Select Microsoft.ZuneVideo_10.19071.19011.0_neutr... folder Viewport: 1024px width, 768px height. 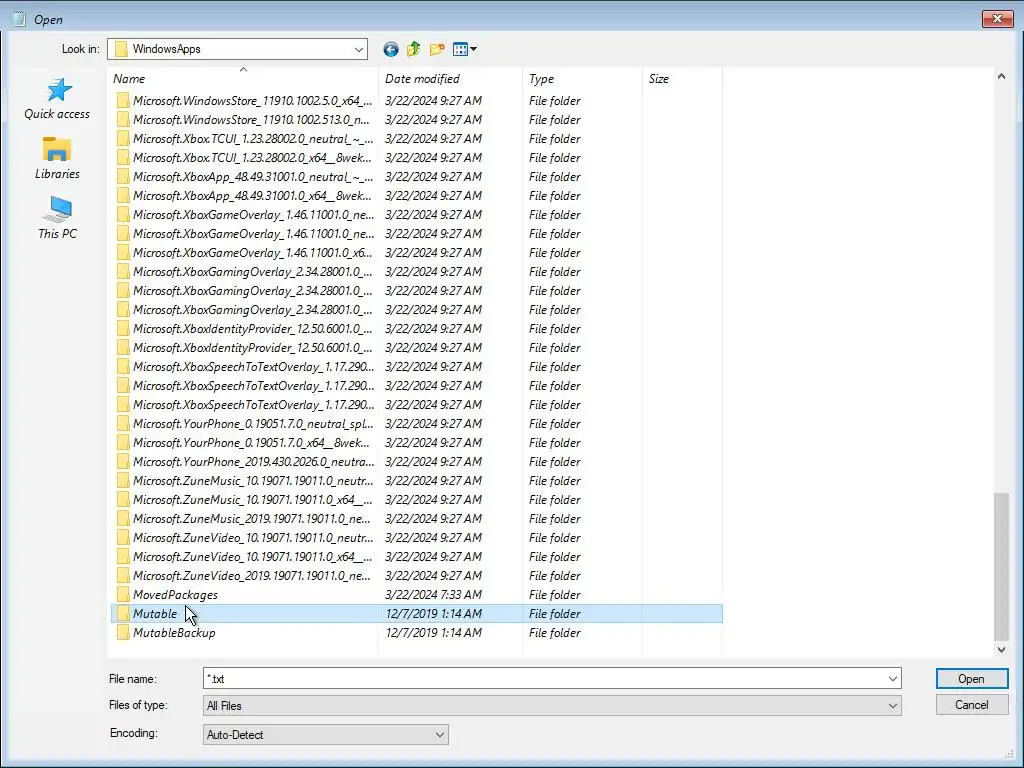(253, 537)
